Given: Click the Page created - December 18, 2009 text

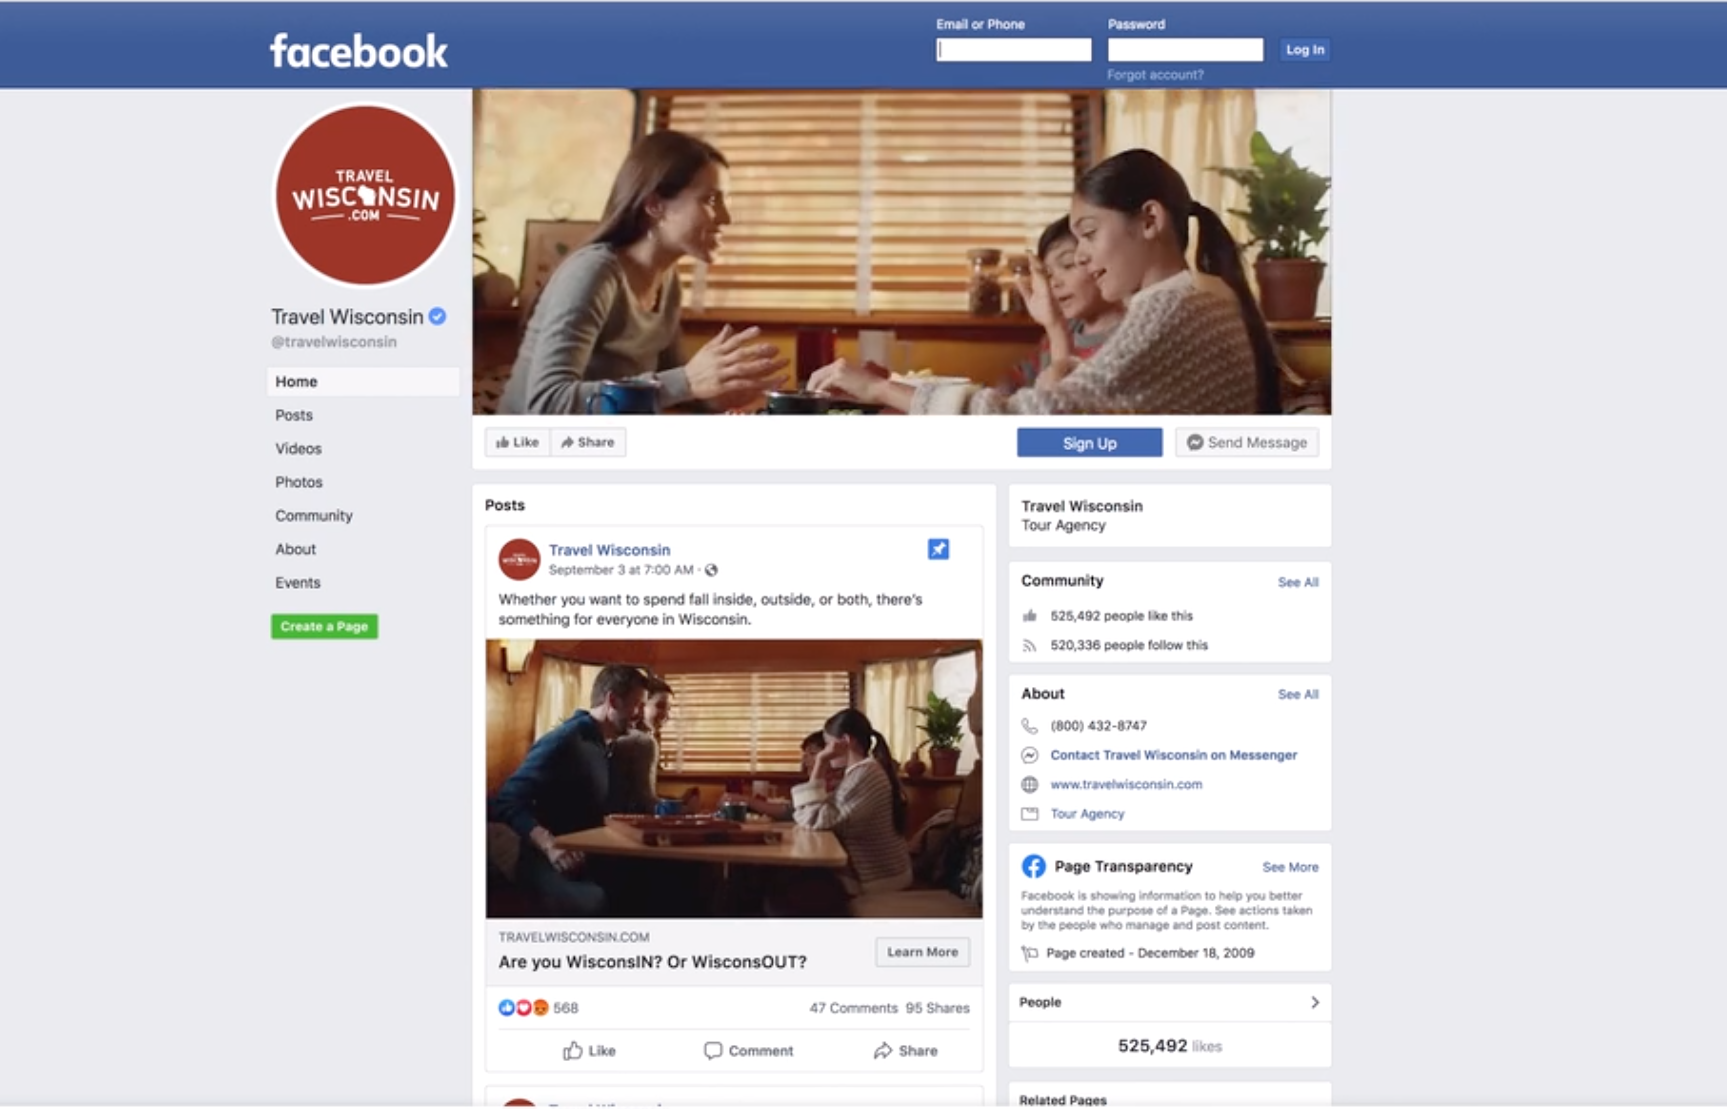Looking at the screenshot, I should click(x=1150, y=953).
